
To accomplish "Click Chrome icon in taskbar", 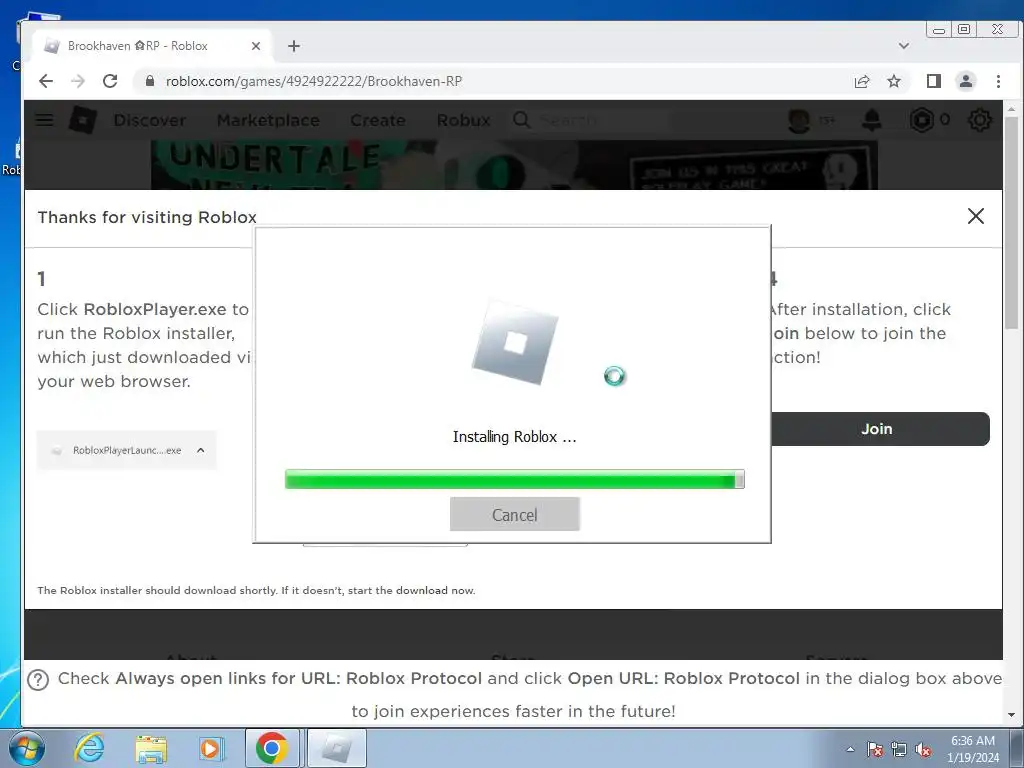I will pyautogui.click(x=272, y=748).
